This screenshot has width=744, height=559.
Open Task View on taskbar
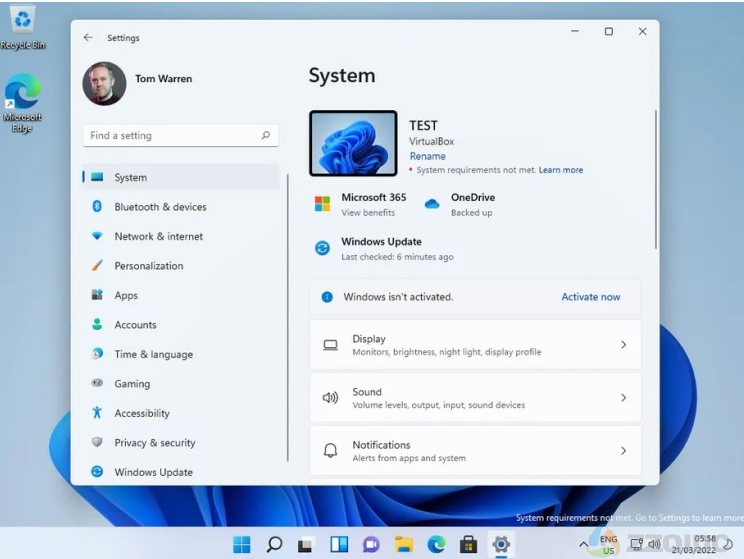click(x=307, y=545)
